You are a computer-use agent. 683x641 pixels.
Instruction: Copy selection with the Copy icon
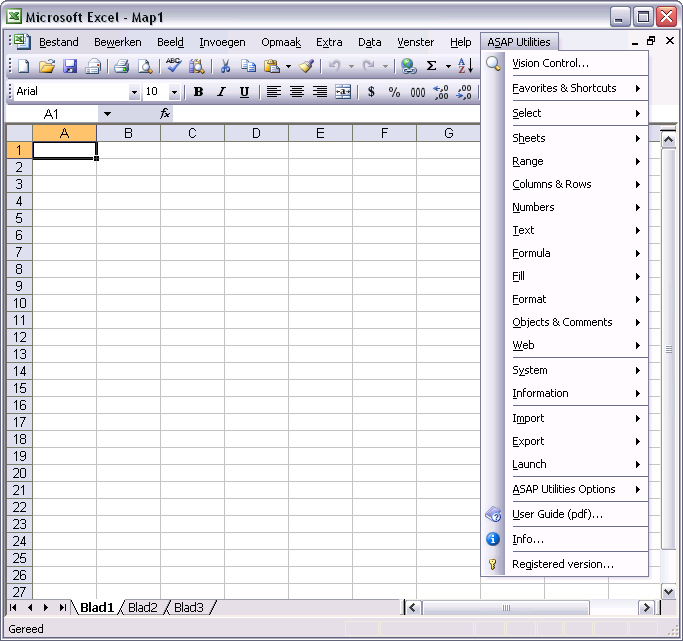pos(248,66)
